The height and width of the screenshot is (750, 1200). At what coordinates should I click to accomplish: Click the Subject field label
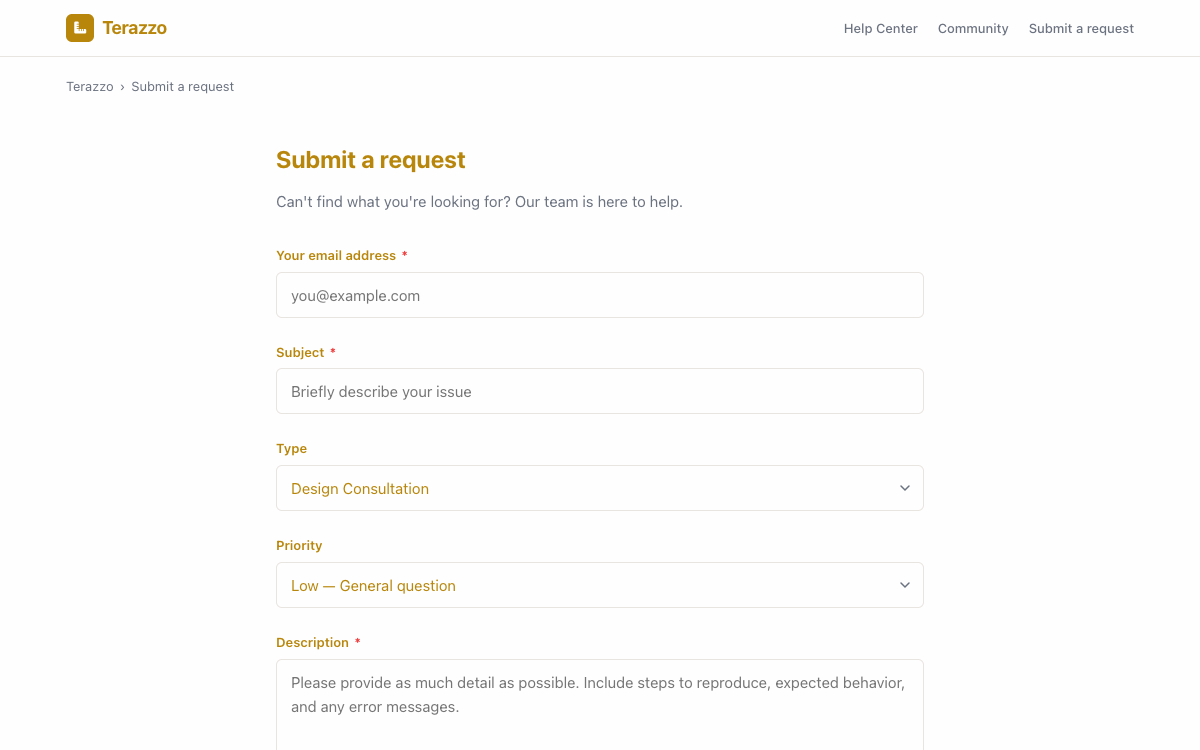point(300,353)
